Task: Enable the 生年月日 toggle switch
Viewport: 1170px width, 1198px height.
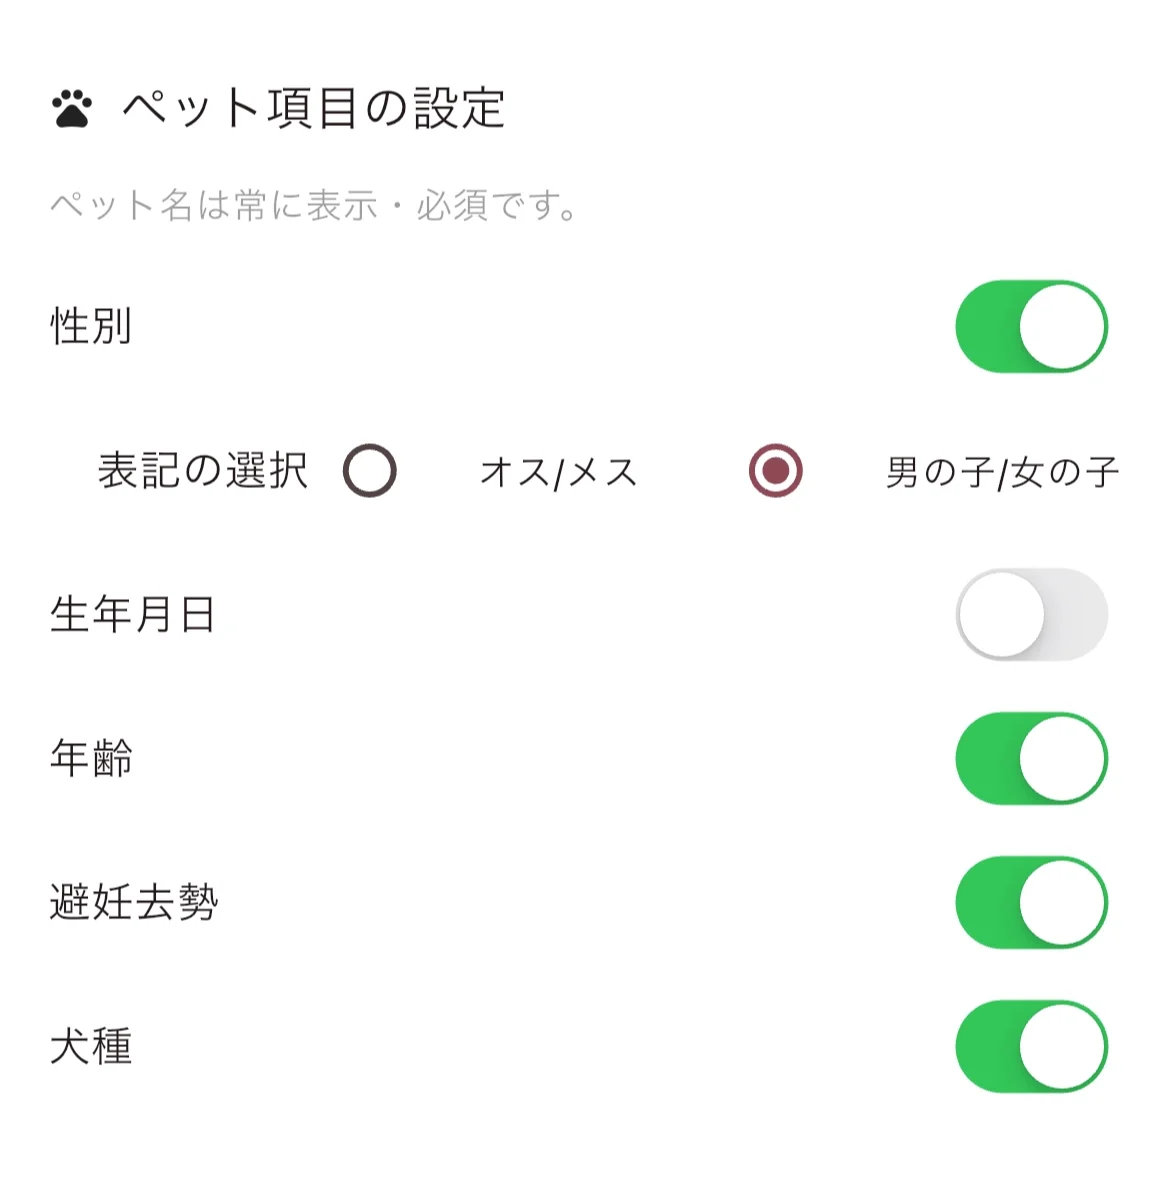Action: pos(1031,615)
